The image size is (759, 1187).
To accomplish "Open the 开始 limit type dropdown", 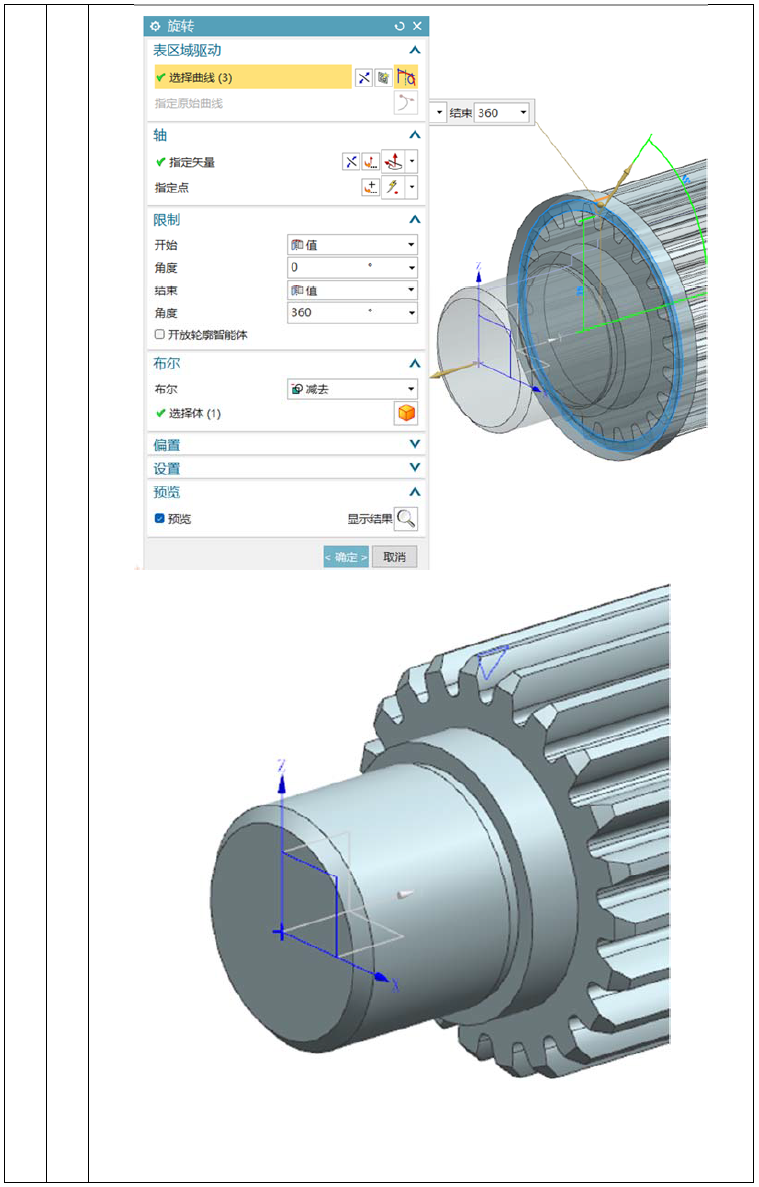I will point(353,245).
